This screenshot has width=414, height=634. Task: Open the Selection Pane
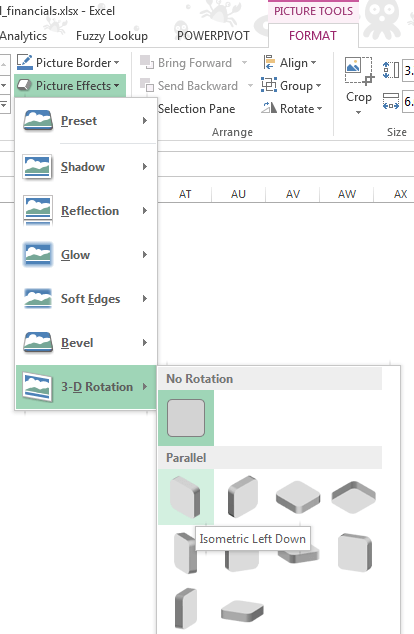196,108
